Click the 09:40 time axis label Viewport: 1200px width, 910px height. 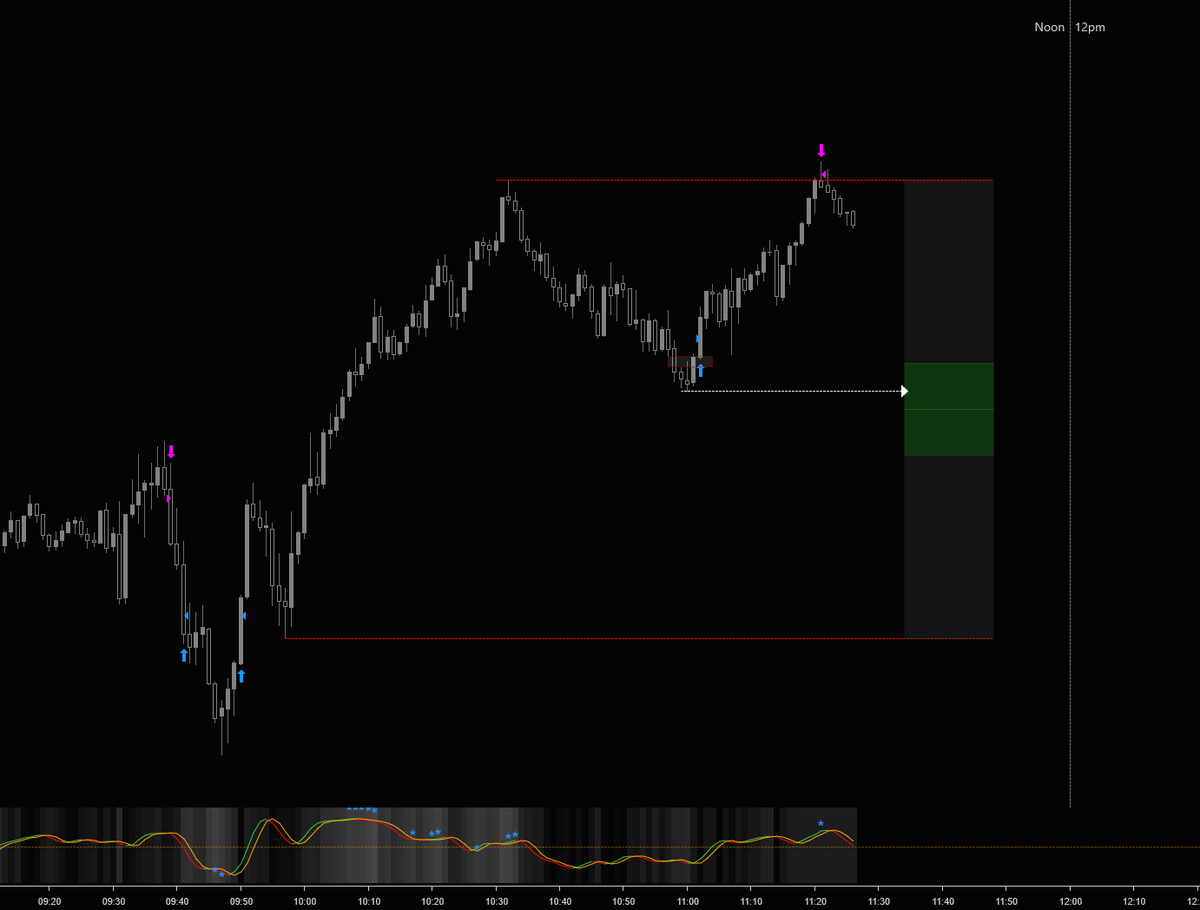tap(177, 900)
